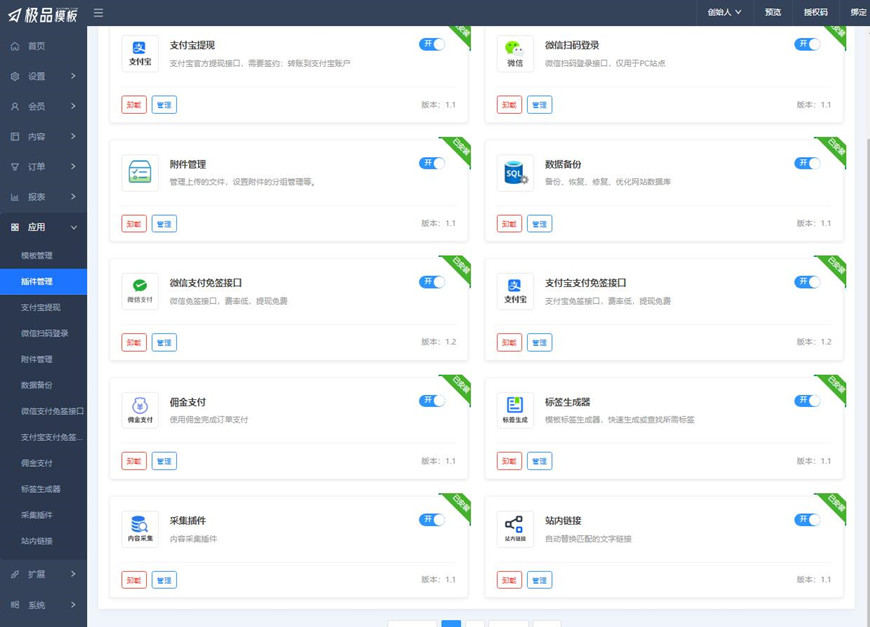
Task: Click the 采集插件 plugin icon
Action: click(140, 529)
